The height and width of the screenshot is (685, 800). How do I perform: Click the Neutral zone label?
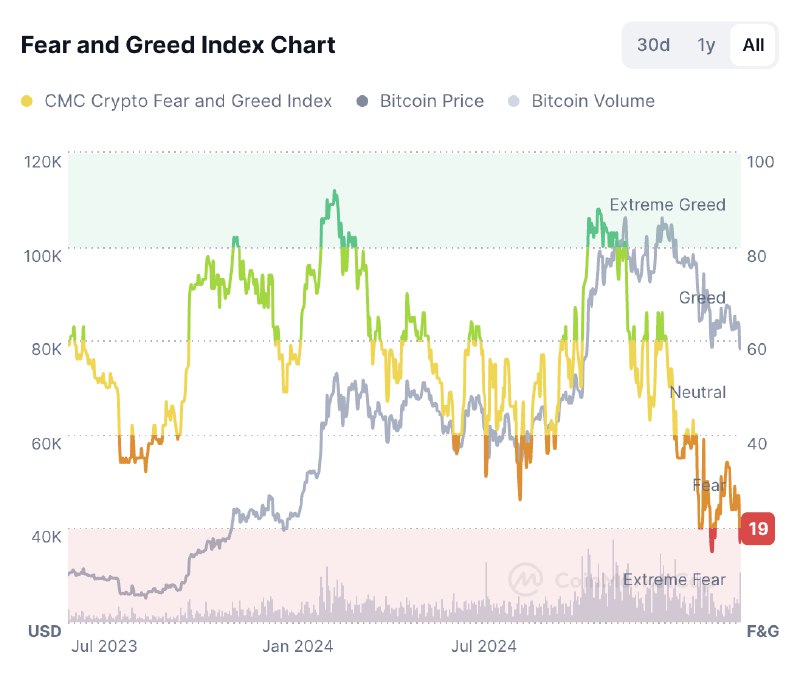(698, 392)
